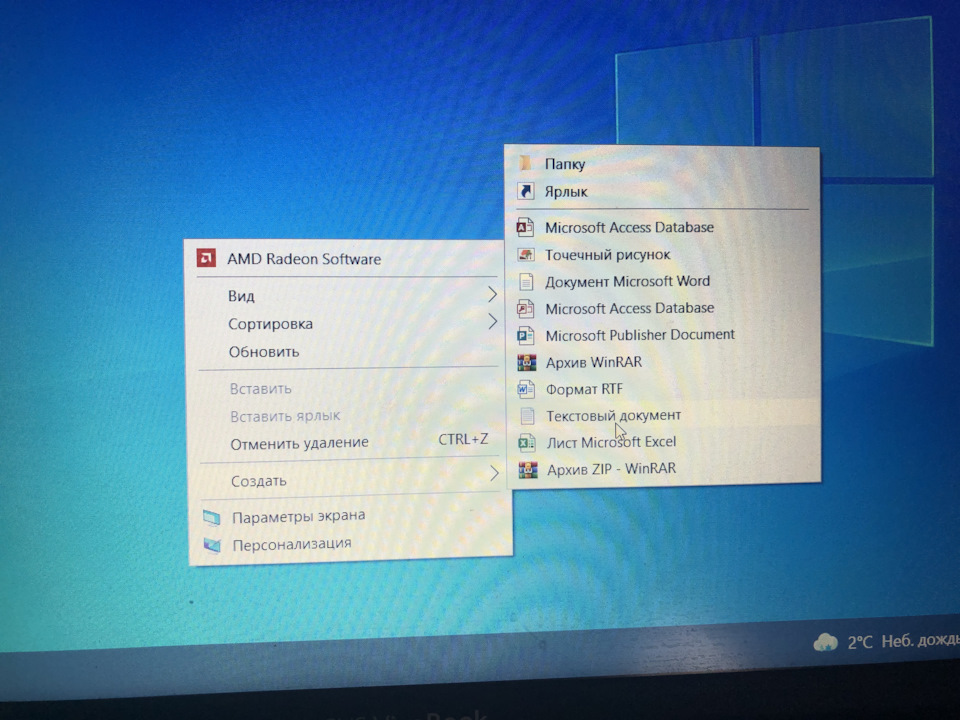Open Параметры экрана display settings

tap(351, 516)
